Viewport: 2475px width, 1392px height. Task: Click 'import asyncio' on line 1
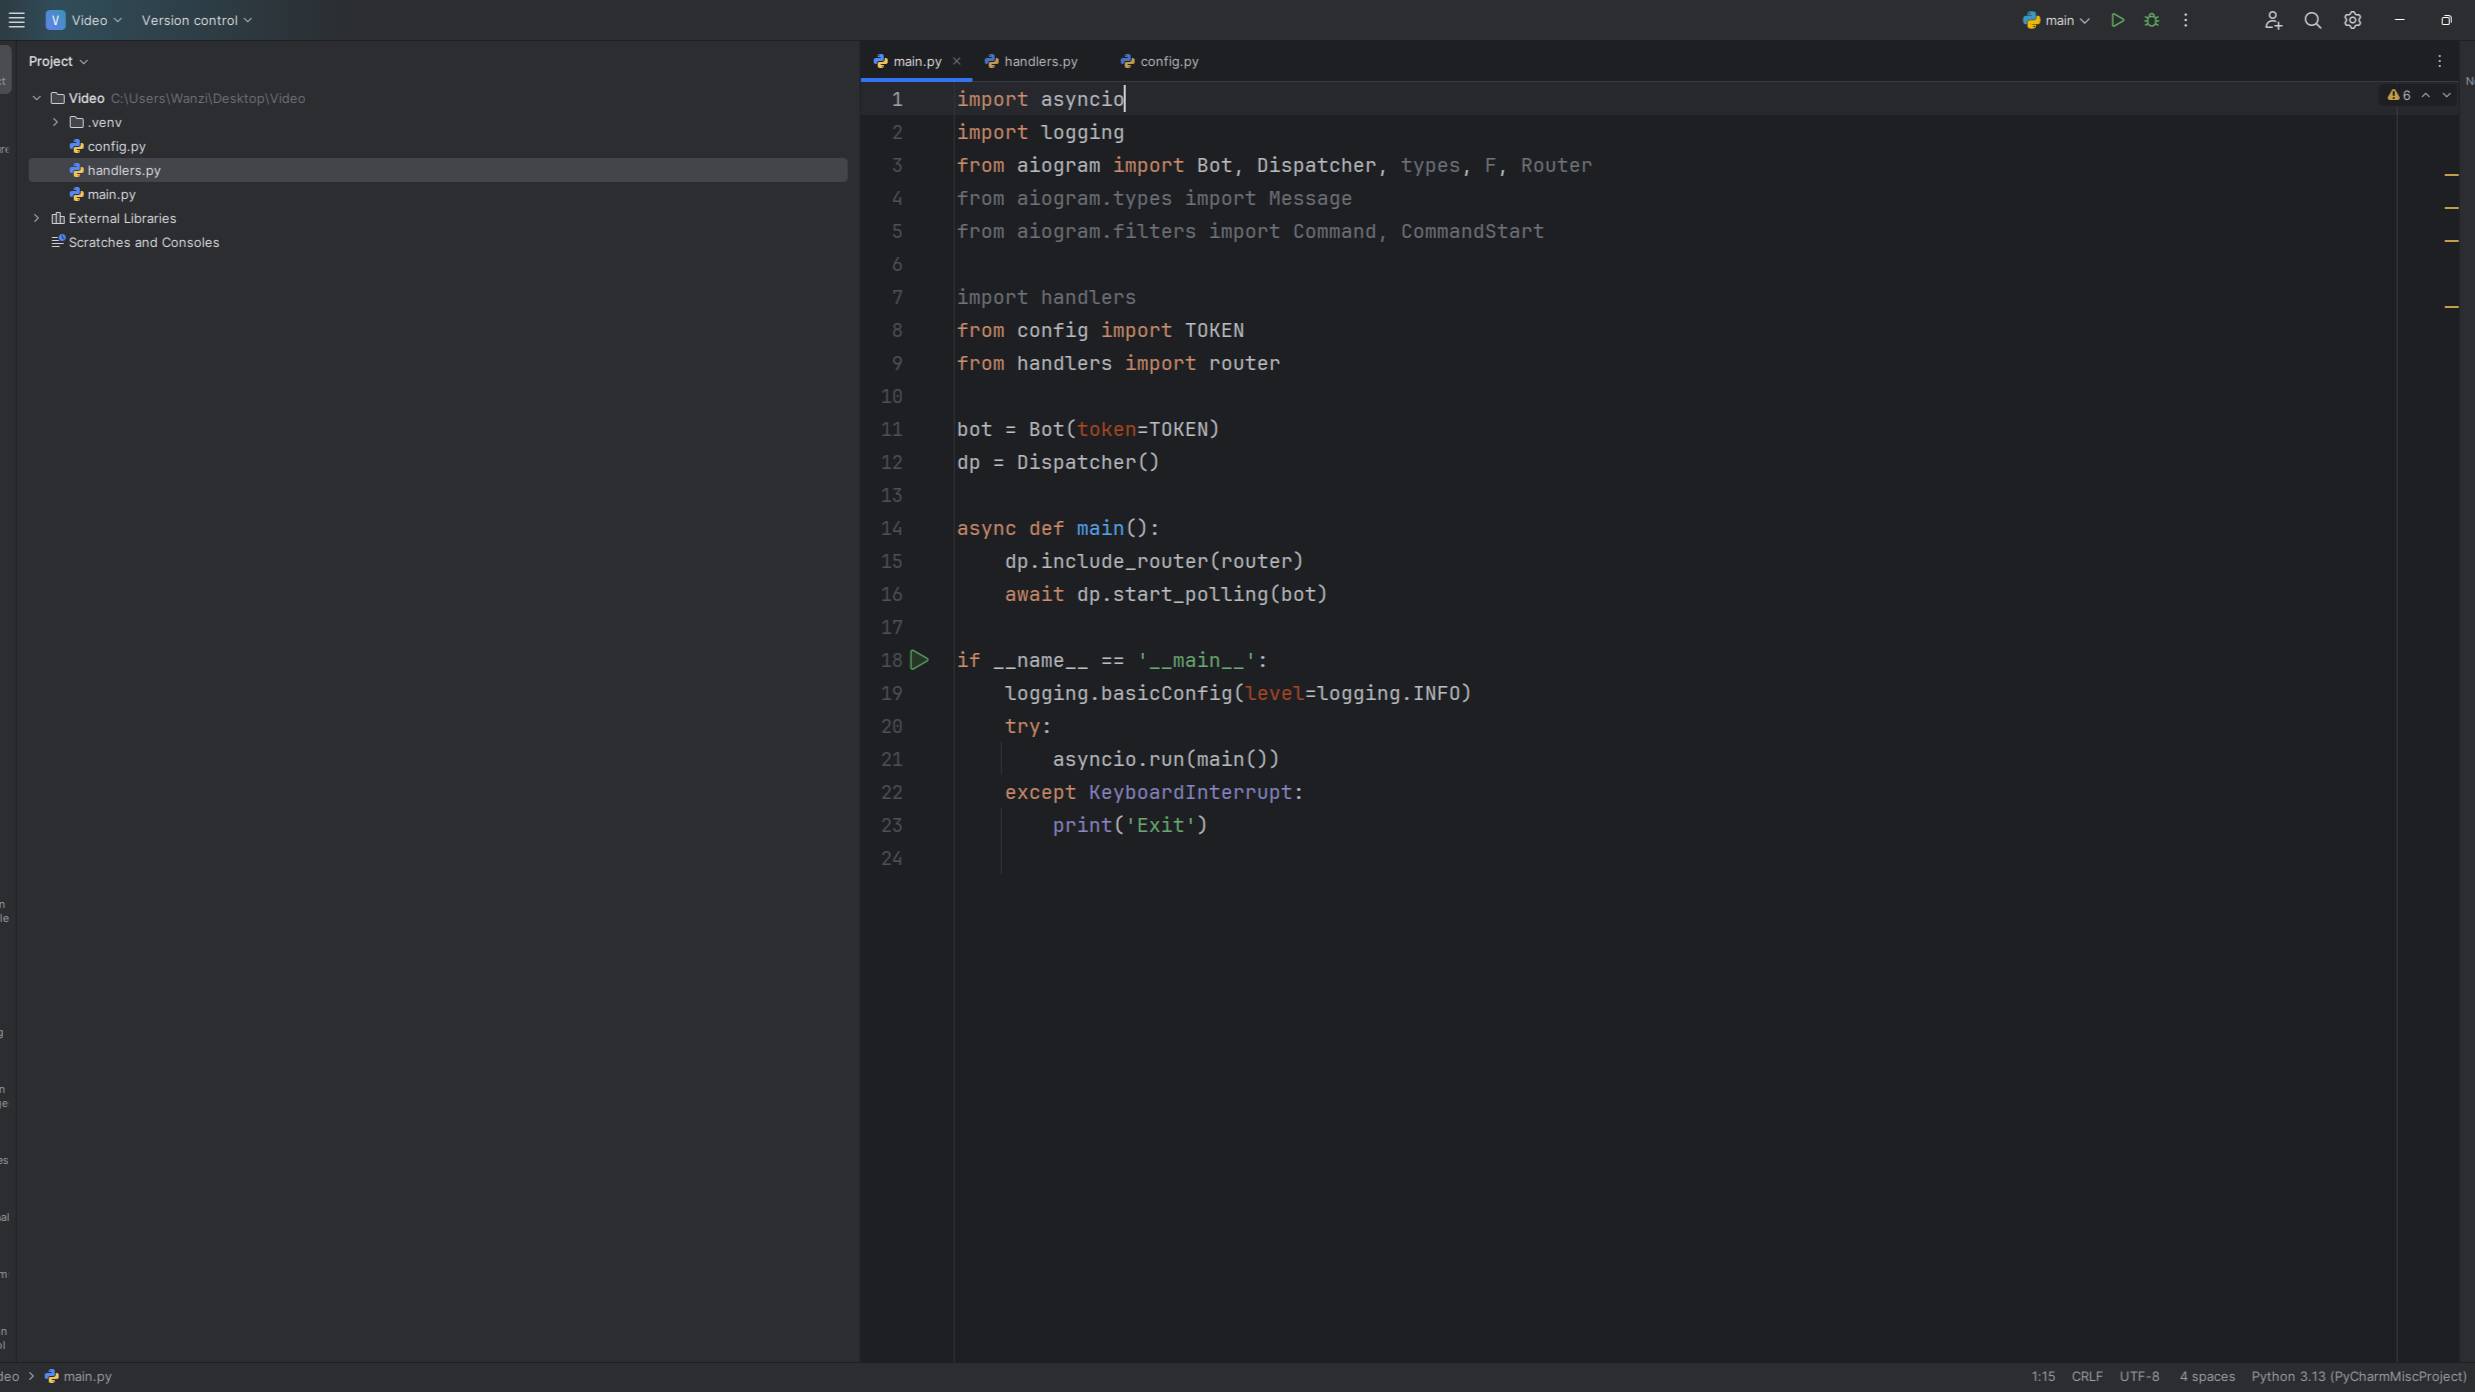tap(1040, 99)
